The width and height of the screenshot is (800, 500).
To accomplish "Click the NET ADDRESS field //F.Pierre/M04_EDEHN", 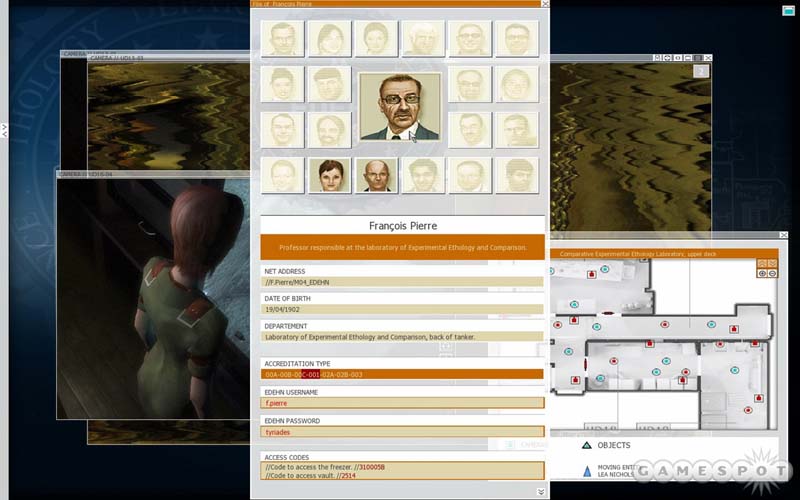I will pos(402,282).
